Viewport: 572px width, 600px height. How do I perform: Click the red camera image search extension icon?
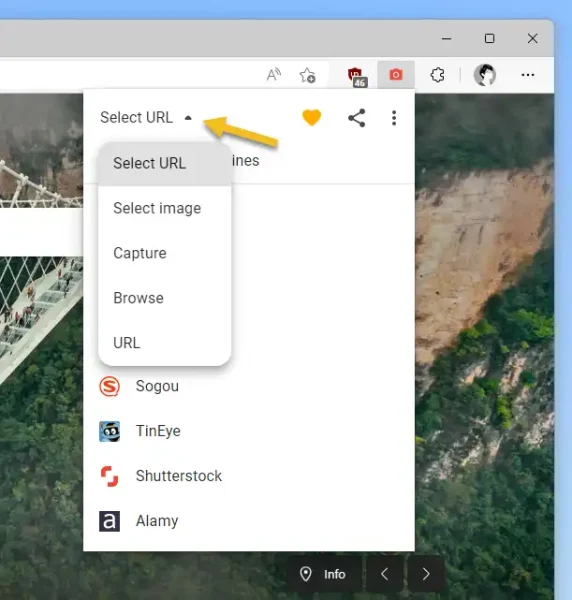396,75
